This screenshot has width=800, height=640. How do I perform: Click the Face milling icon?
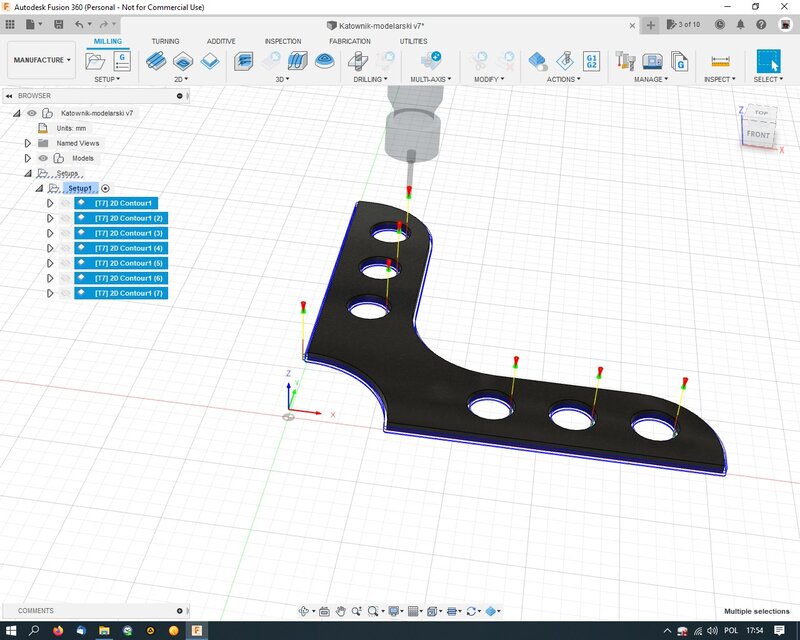[x=210, y=61]
